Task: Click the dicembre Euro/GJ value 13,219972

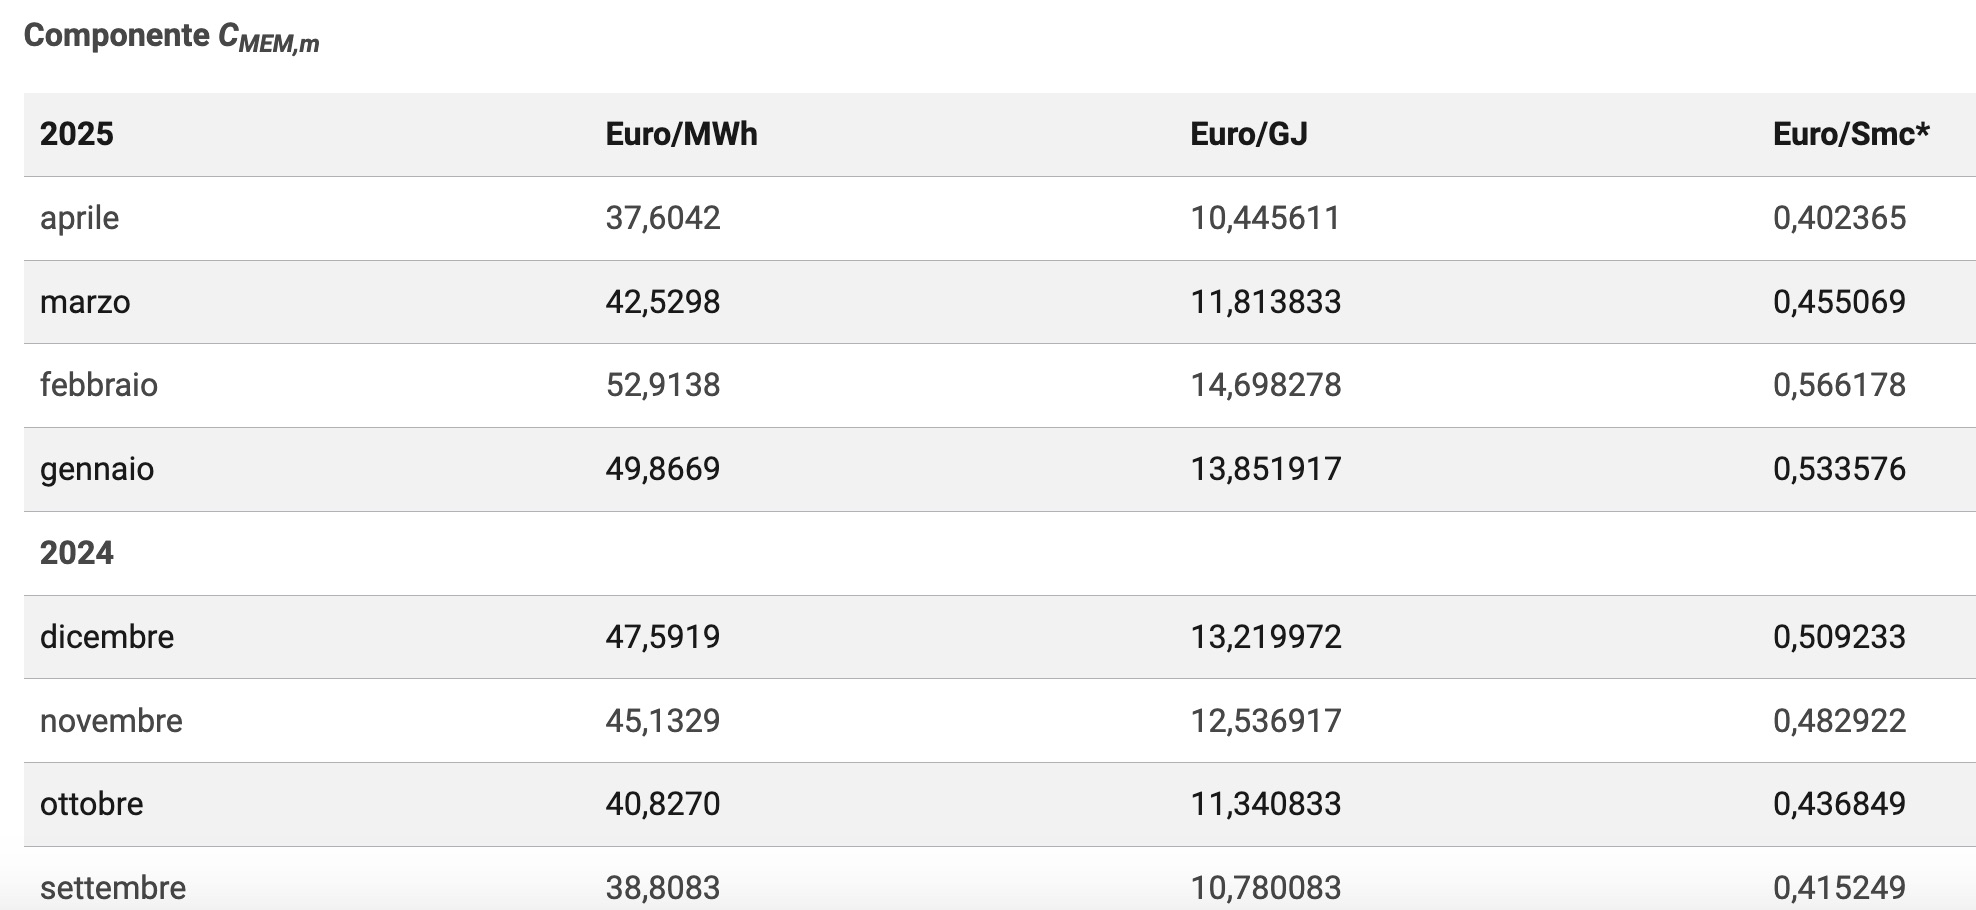Action: 1265,637
